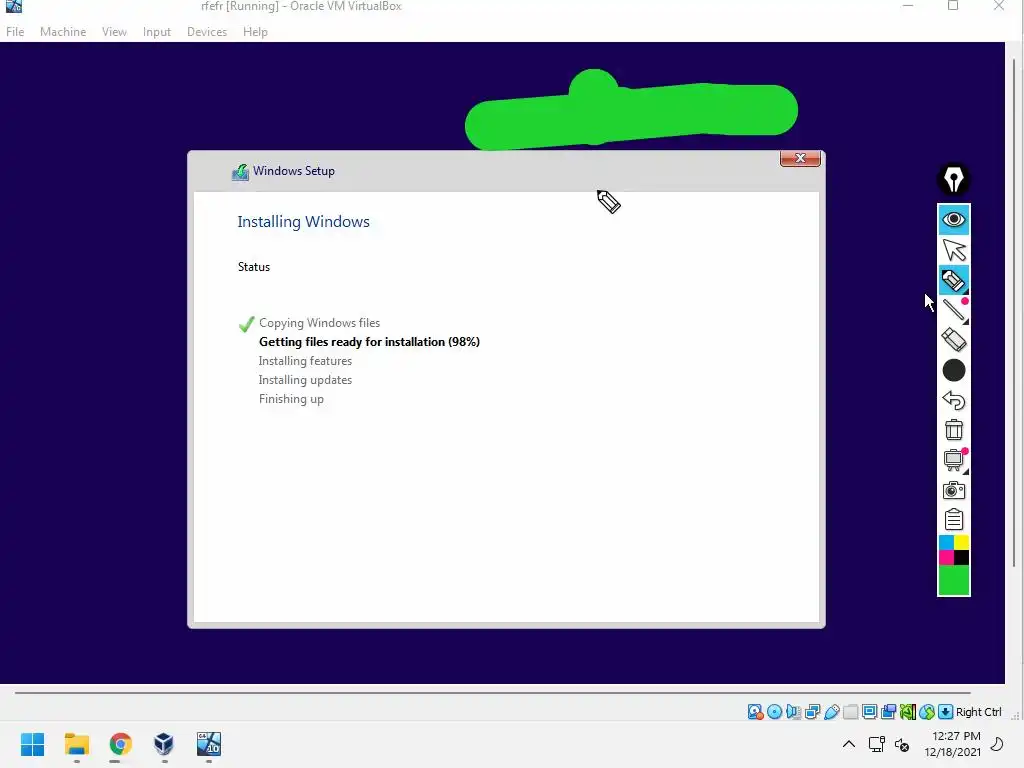Click the network adapters status icon

click(812, 712)
